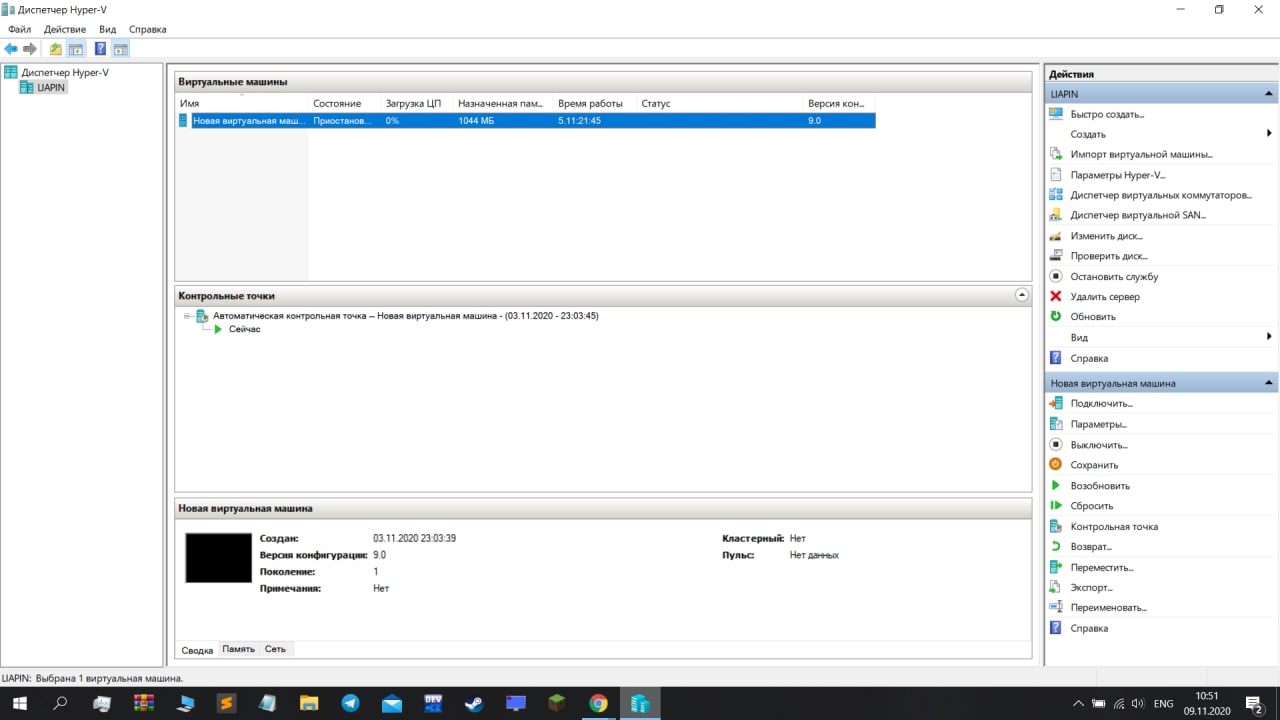The height and width of the screenshot is (720, 1280).
Task: Open Параметры of the virtual machine
Action: pos(1098,424)
